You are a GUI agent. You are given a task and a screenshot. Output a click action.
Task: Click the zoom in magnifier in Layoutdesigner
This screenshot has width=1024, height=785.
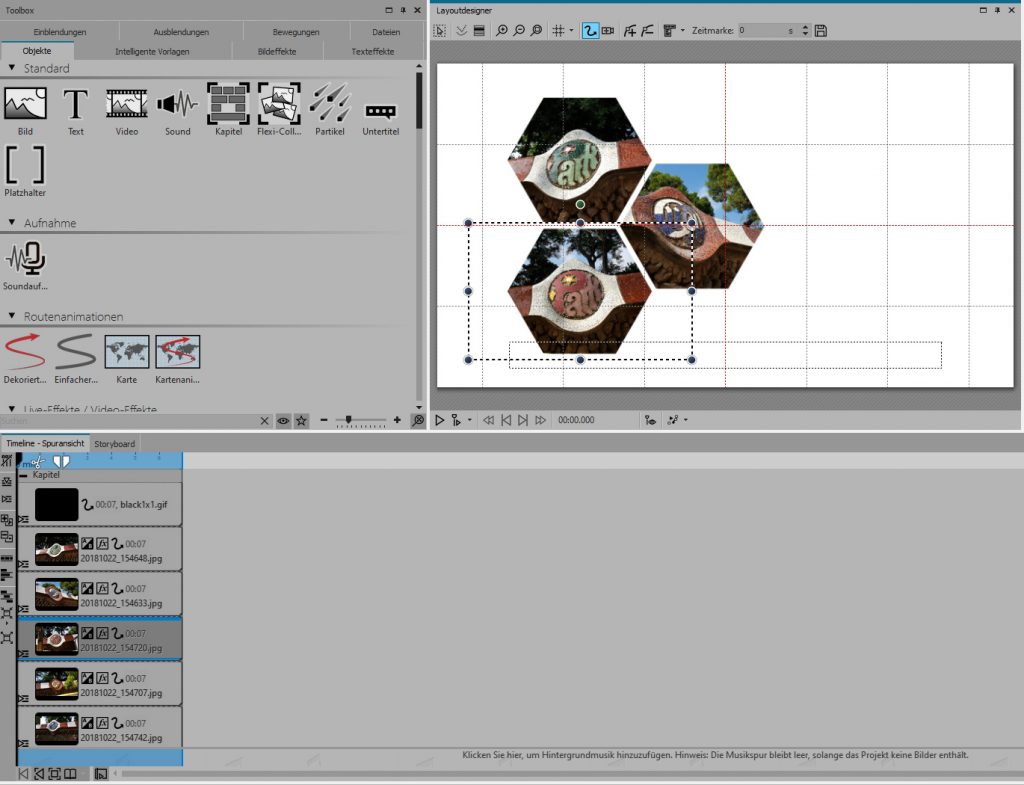click(x=502, y=31)
